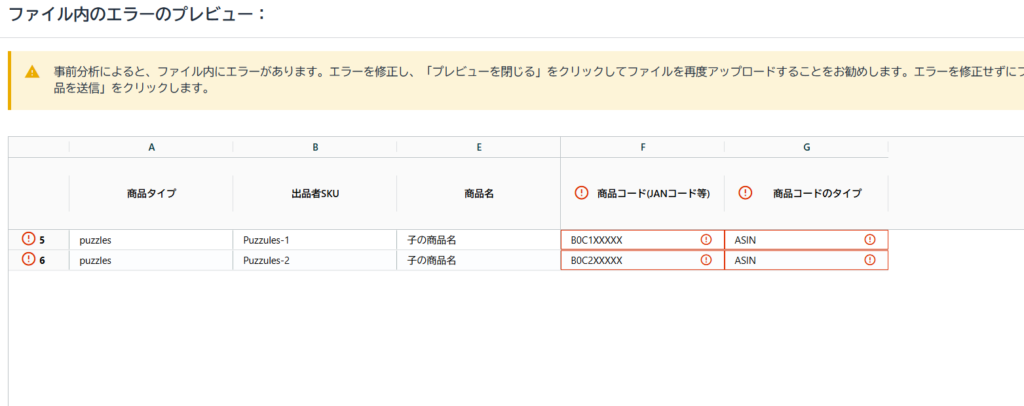This screenshot has height=406, width=1024.
Task: Click error icon in 商品コード(JANコード等) header
Action: tap(581, 193)
